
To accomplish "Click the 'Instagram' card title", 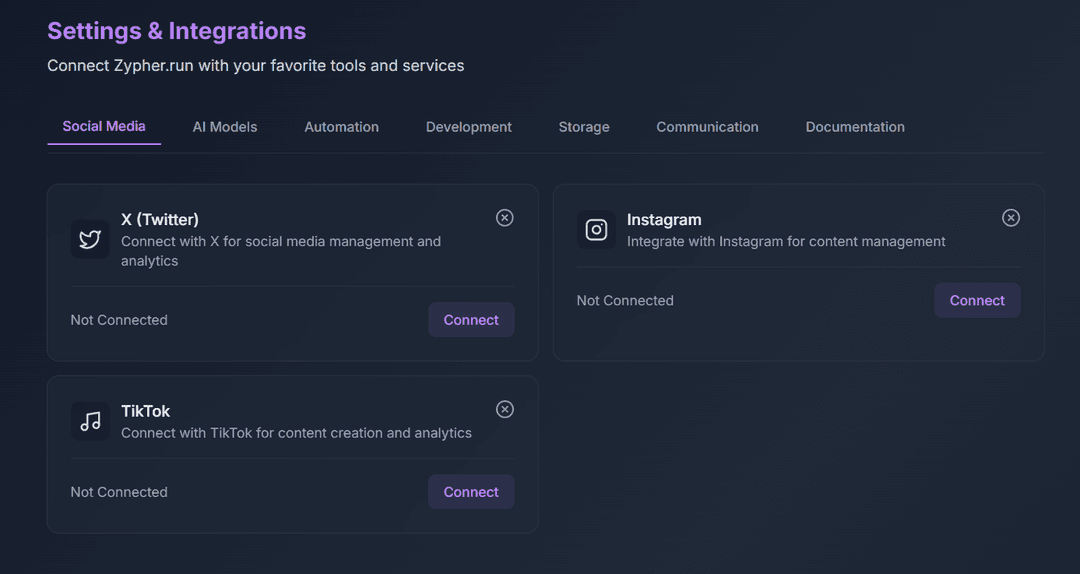I will [664, 219].
